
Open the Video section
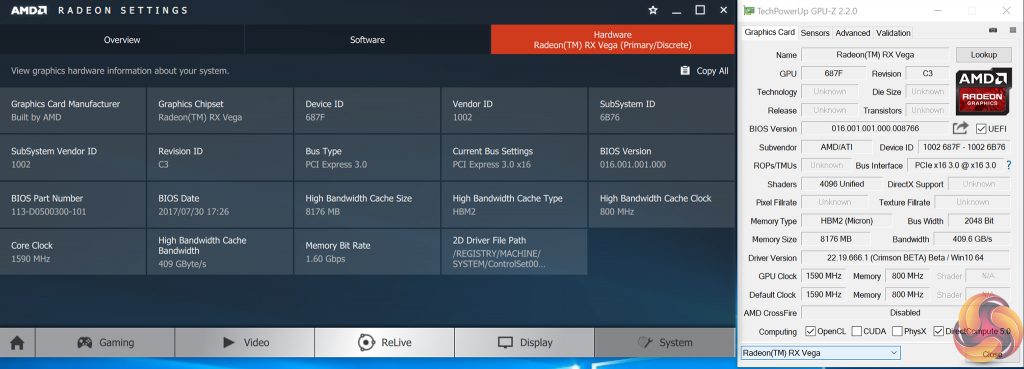point(245,342)
